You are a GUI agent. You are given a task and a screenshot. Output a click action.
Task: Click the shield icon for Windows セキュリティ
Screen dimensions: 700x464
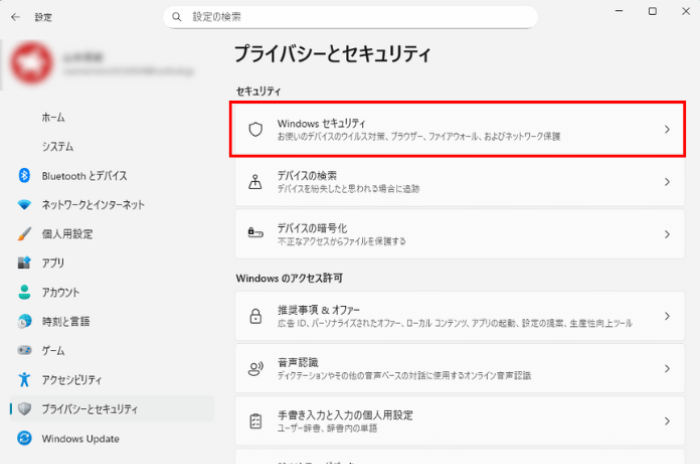(255, 129)
